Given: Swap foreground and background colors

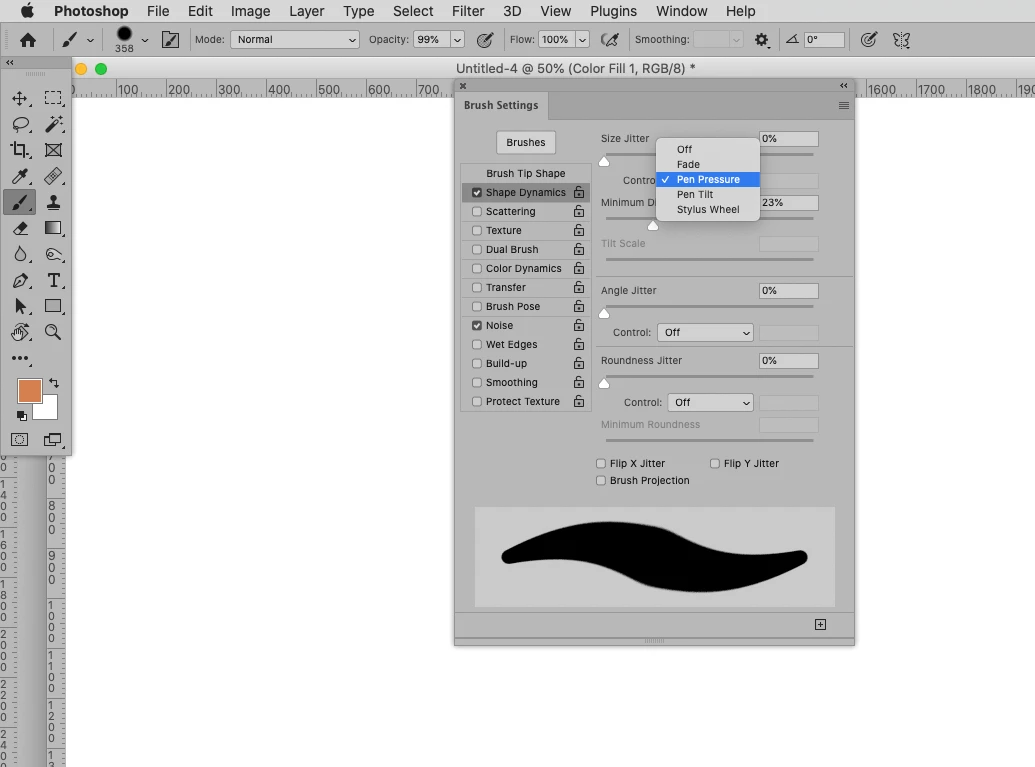Looking at the screenshot, I should (x=54, y=383).
